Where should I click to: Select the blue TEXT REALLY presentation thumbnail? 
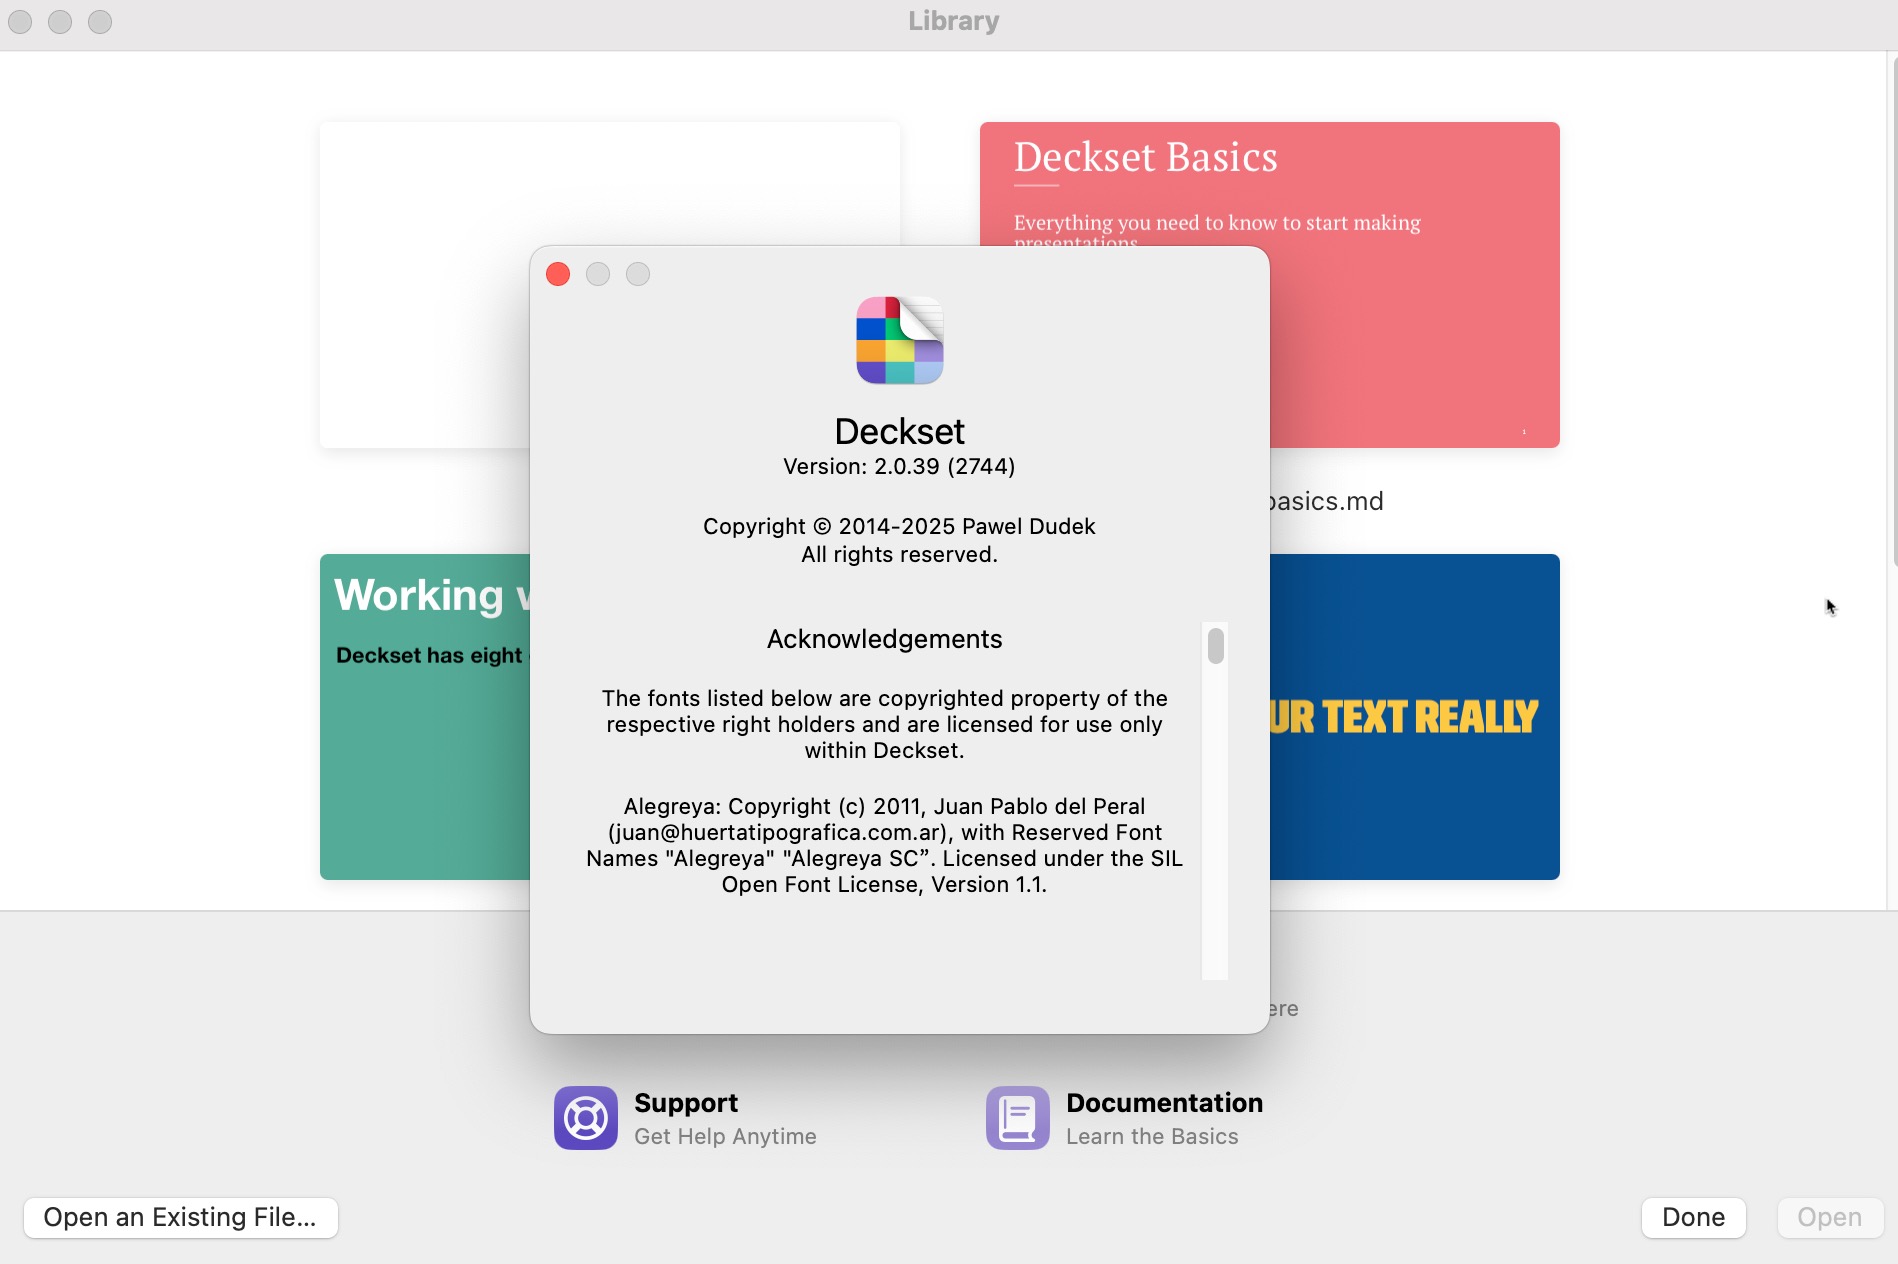(1414, 716)
